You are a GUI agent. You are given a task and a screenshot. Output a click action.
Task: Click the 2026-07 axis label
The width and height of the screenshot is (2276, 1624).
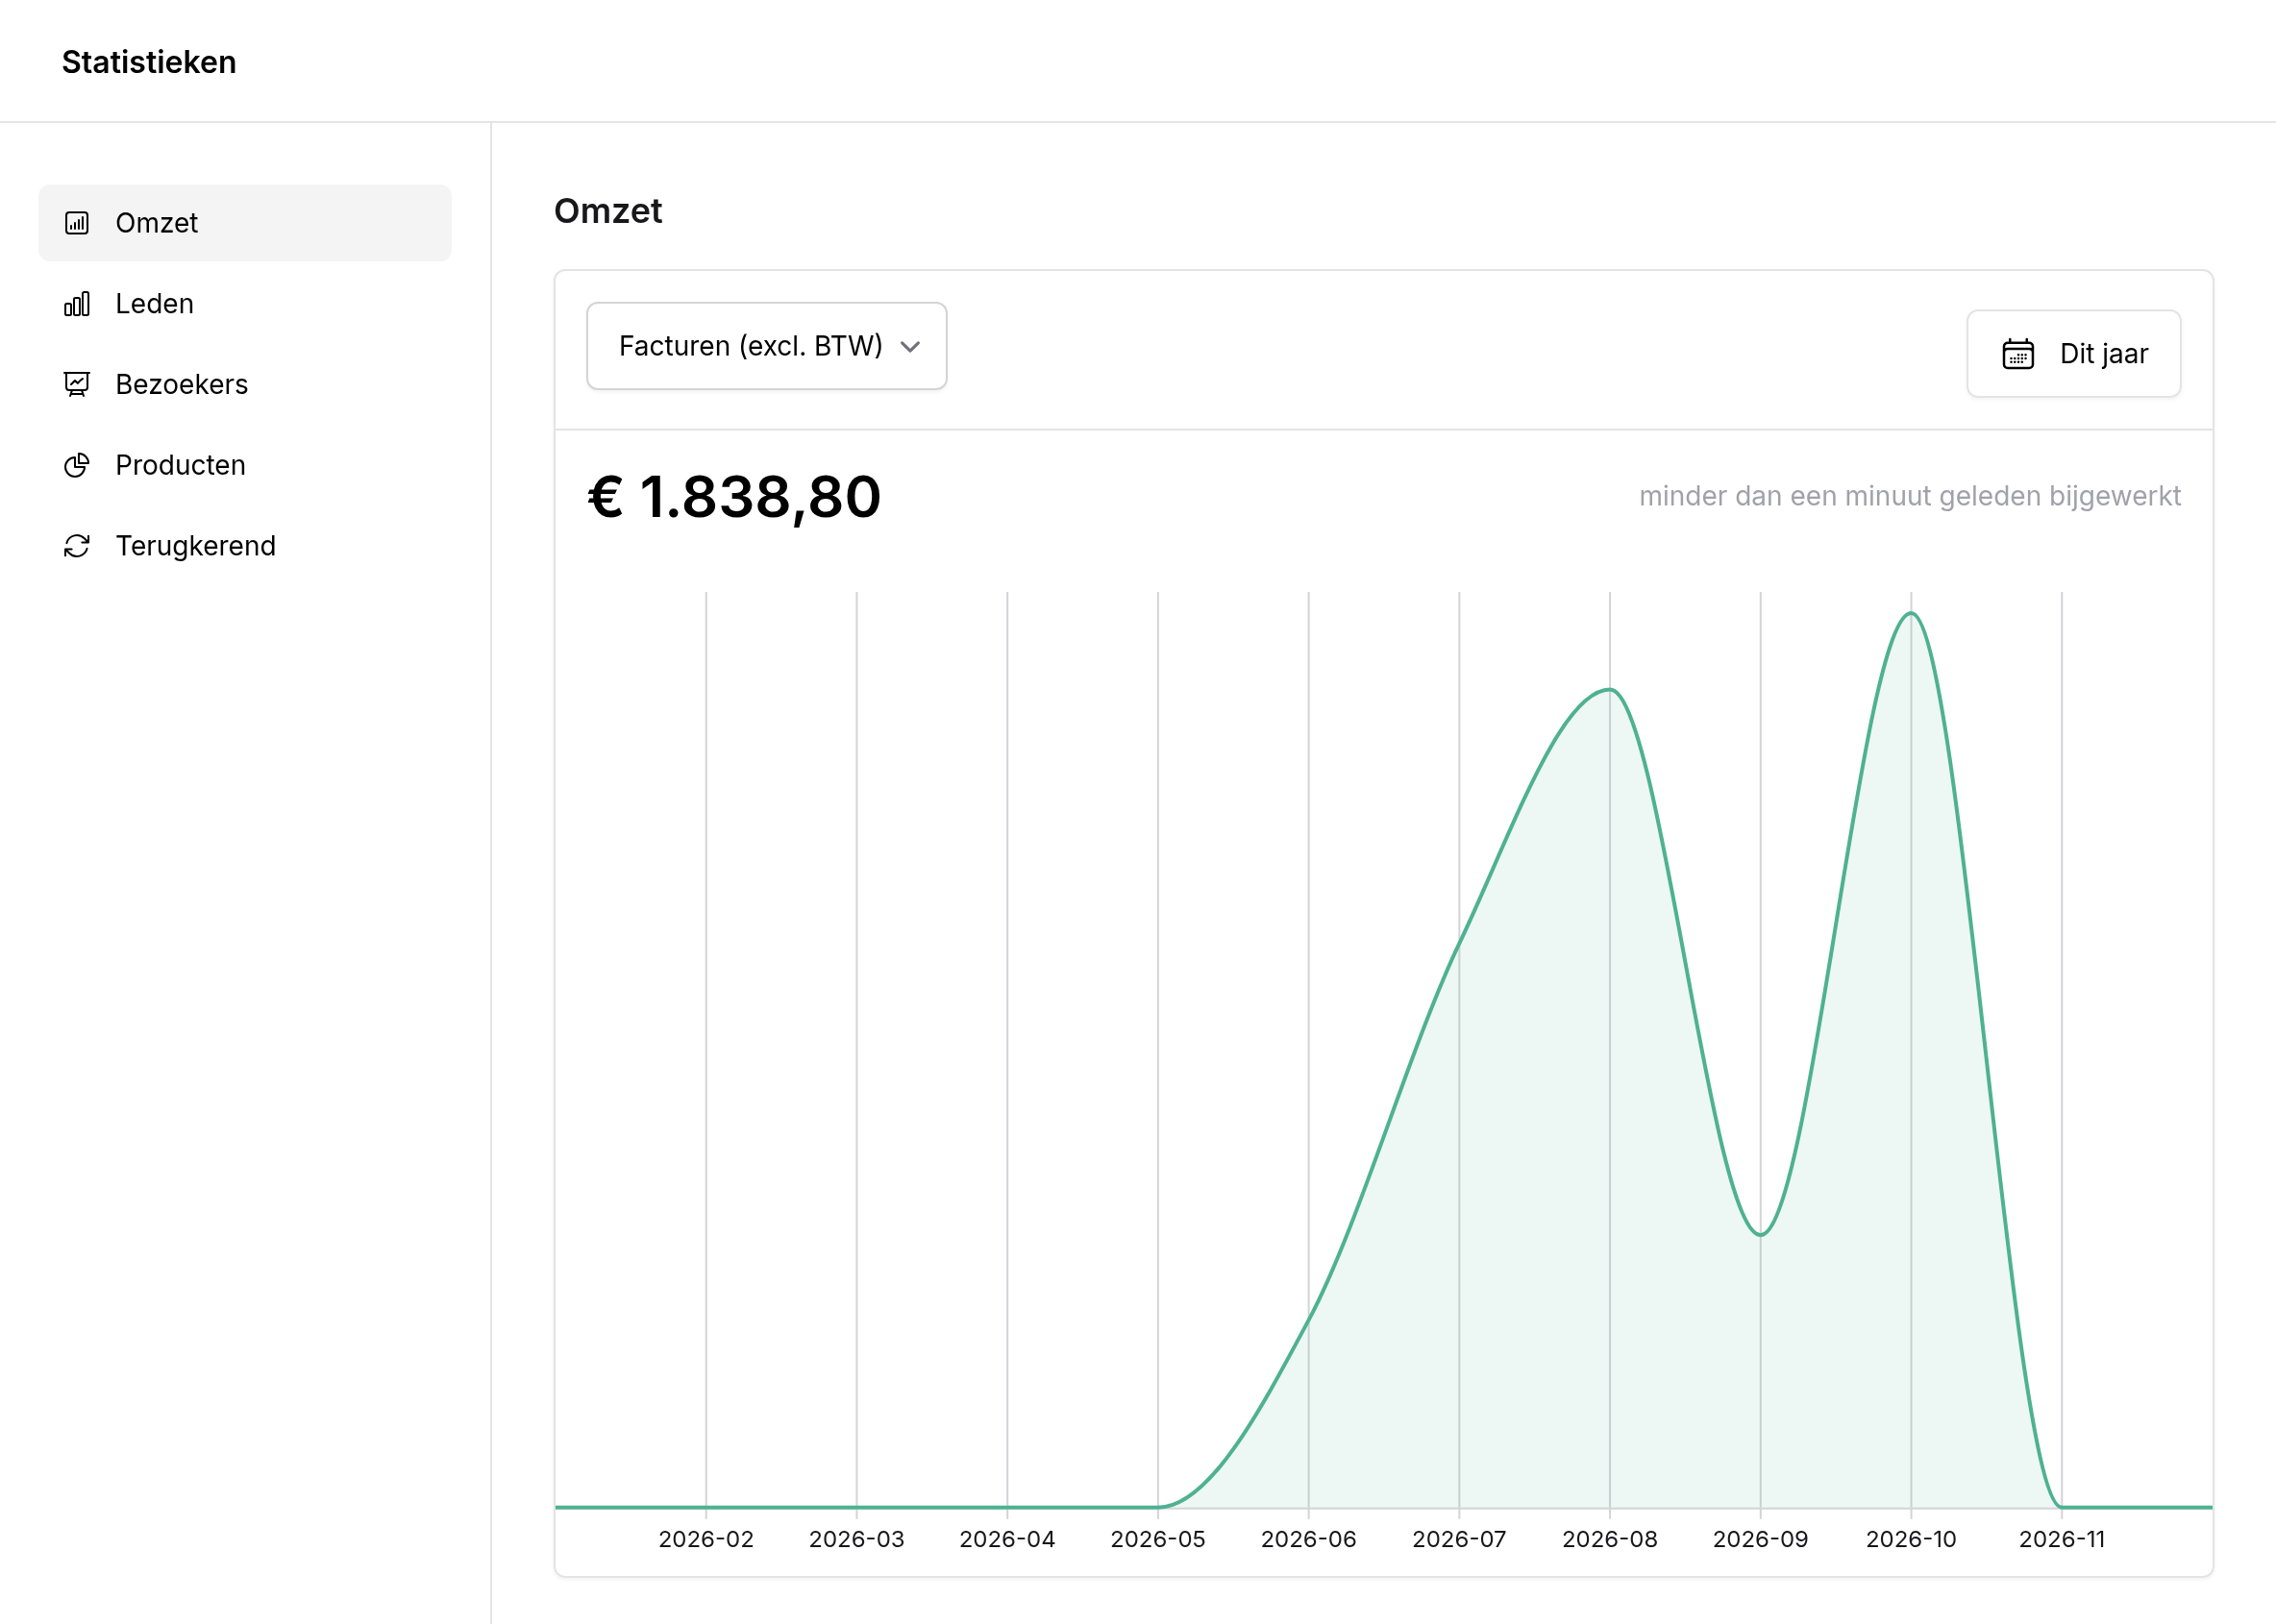(1459, 1539)
